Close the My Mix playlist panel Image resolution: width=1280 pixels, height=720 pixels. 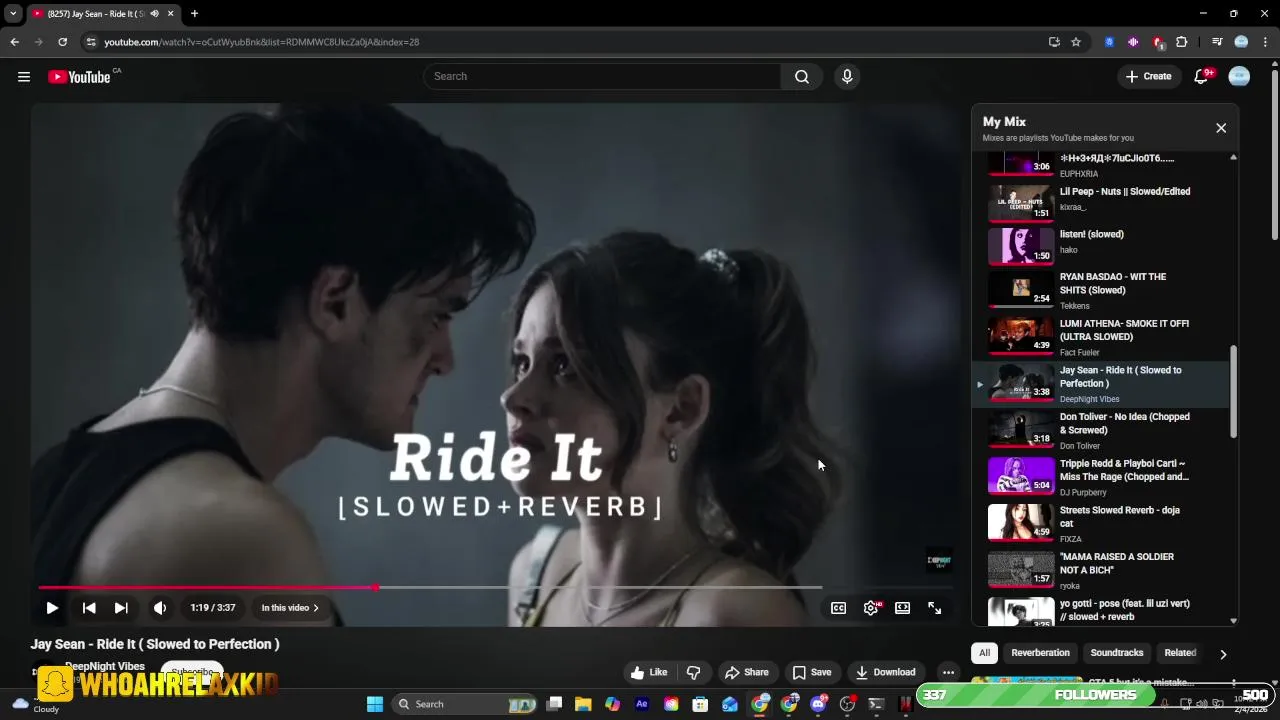click(1221, 128)
